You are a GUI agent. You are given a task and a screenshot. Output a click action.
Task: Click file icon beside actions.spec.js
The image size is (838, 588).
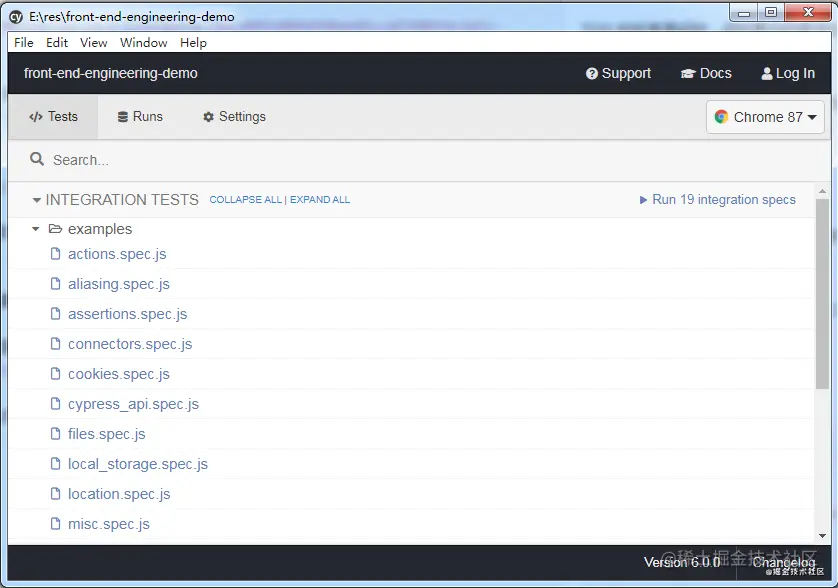point(55,253)
